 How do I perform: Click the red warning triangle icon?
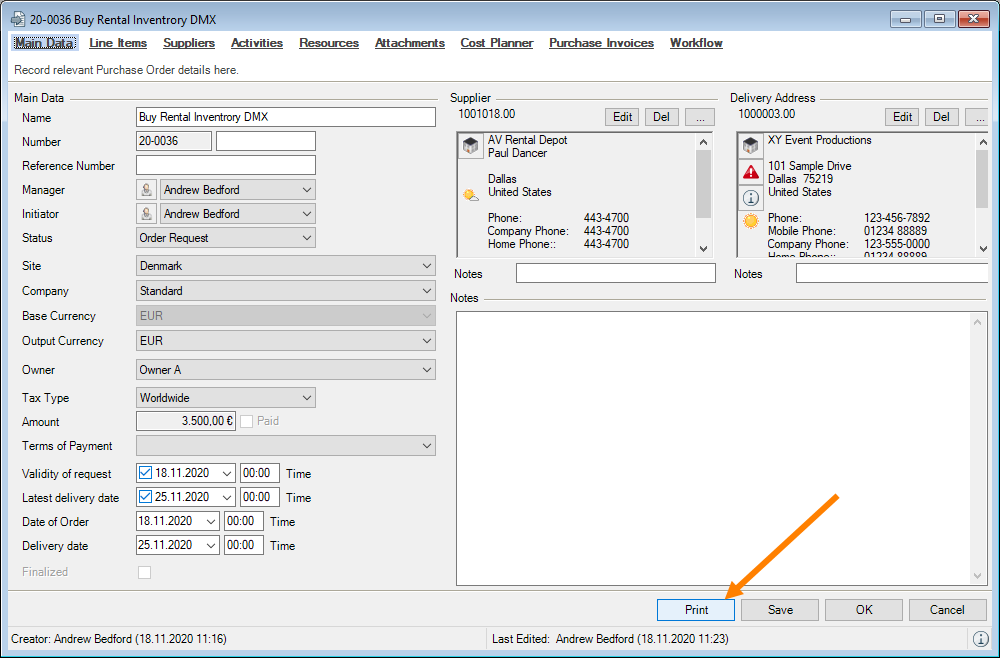[x=750, y=172]
